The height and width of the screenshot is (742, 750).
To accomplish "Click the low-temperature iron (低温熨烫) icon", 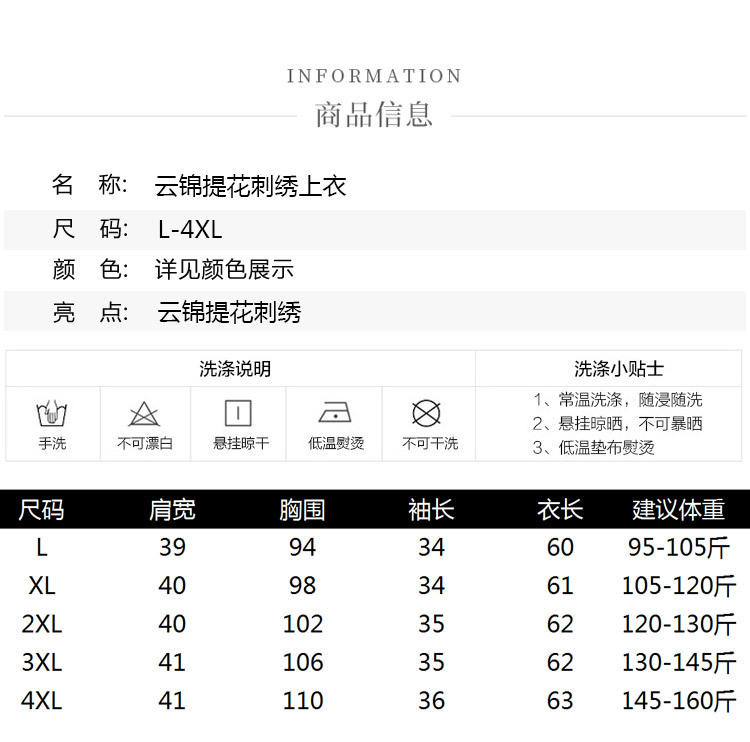I will pos(334,413).
